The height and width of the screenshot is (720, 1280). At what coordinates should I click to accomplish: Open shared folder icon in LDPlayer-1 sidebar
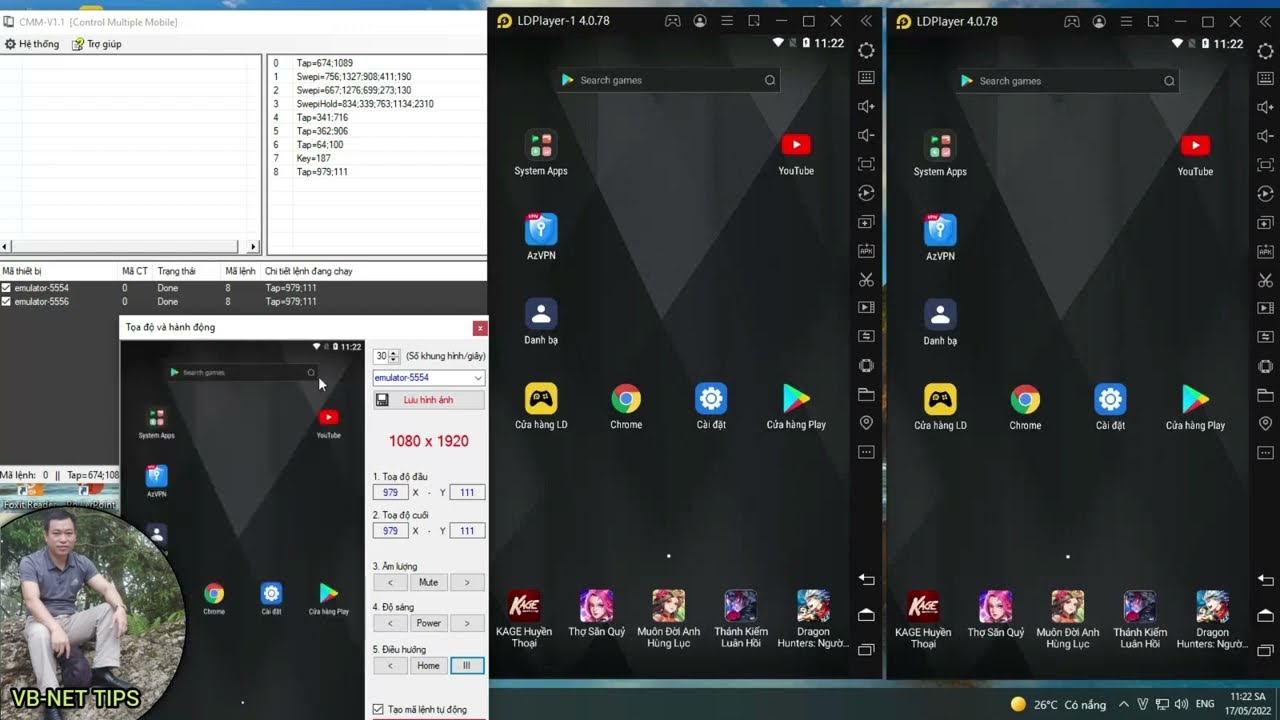pos(866,395)
